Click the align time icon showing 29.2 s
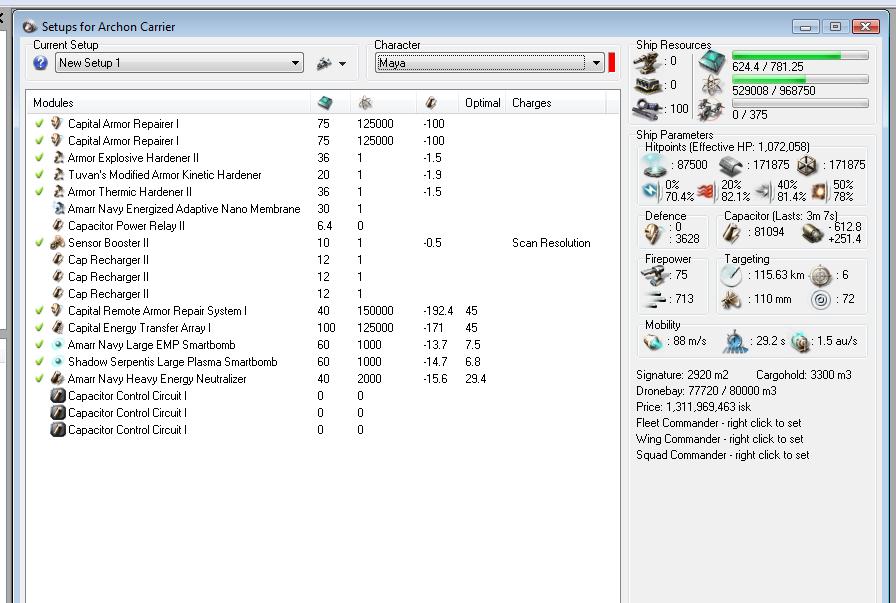This screenshot has height=603, width=896. coord(734,341)
